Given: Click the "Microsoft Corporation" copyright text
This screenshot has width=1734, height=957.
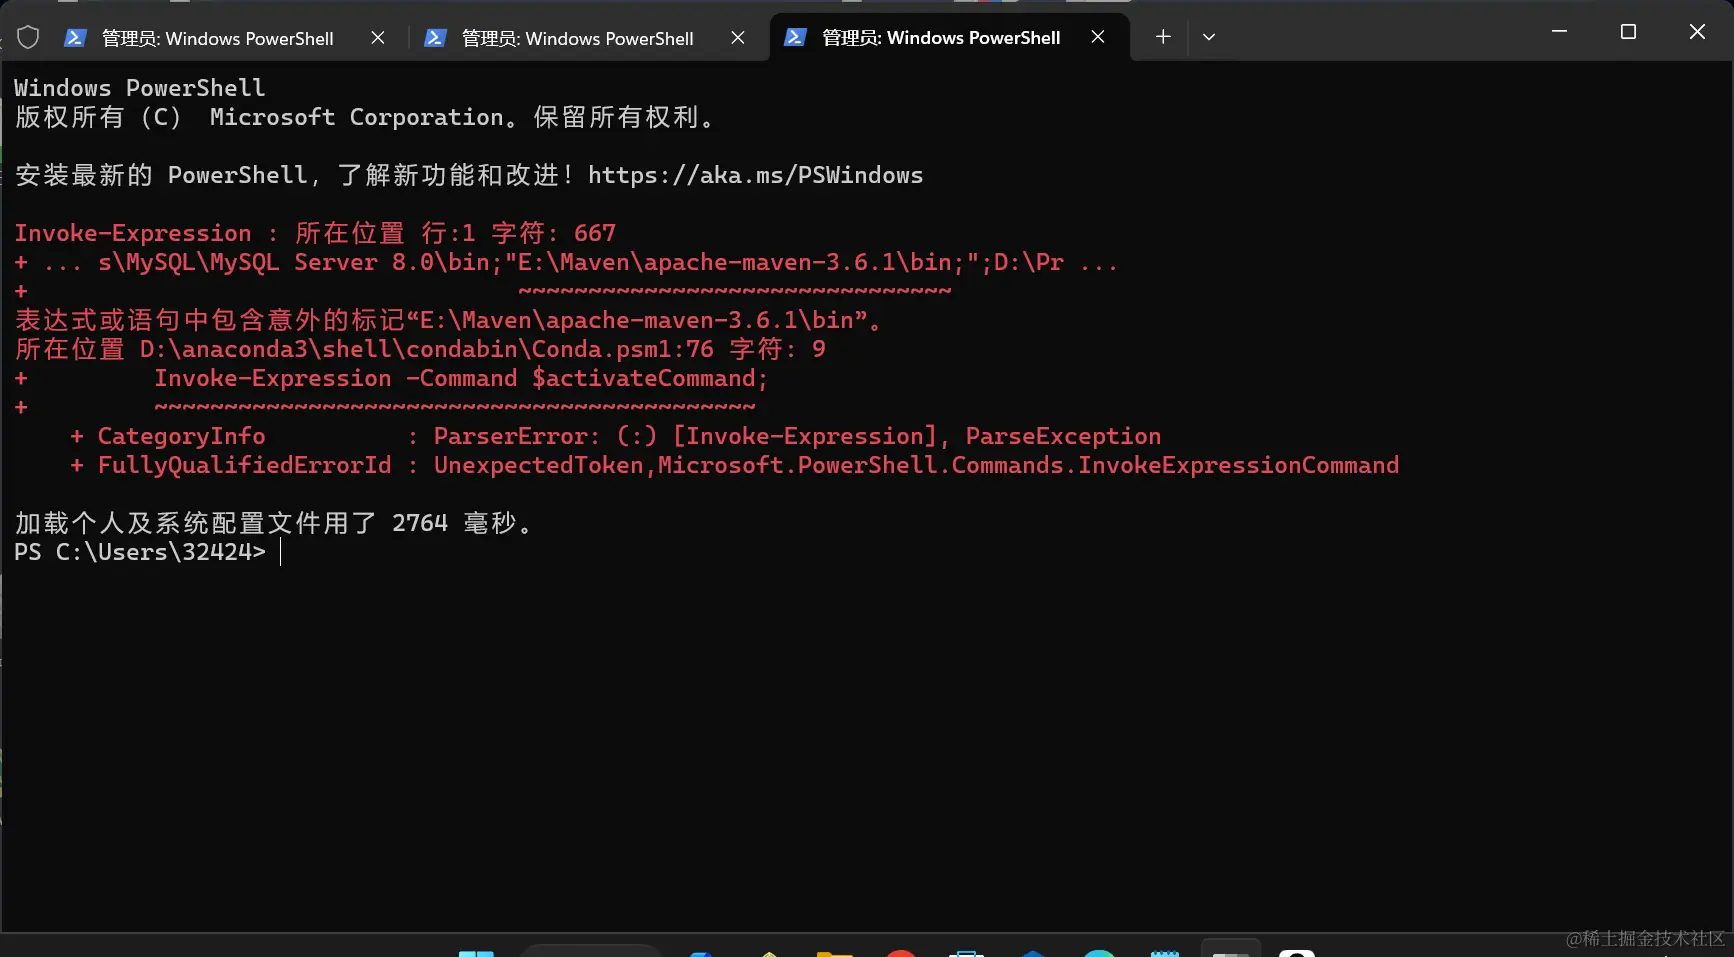Looking at the screenshot, I should point(356,117).
